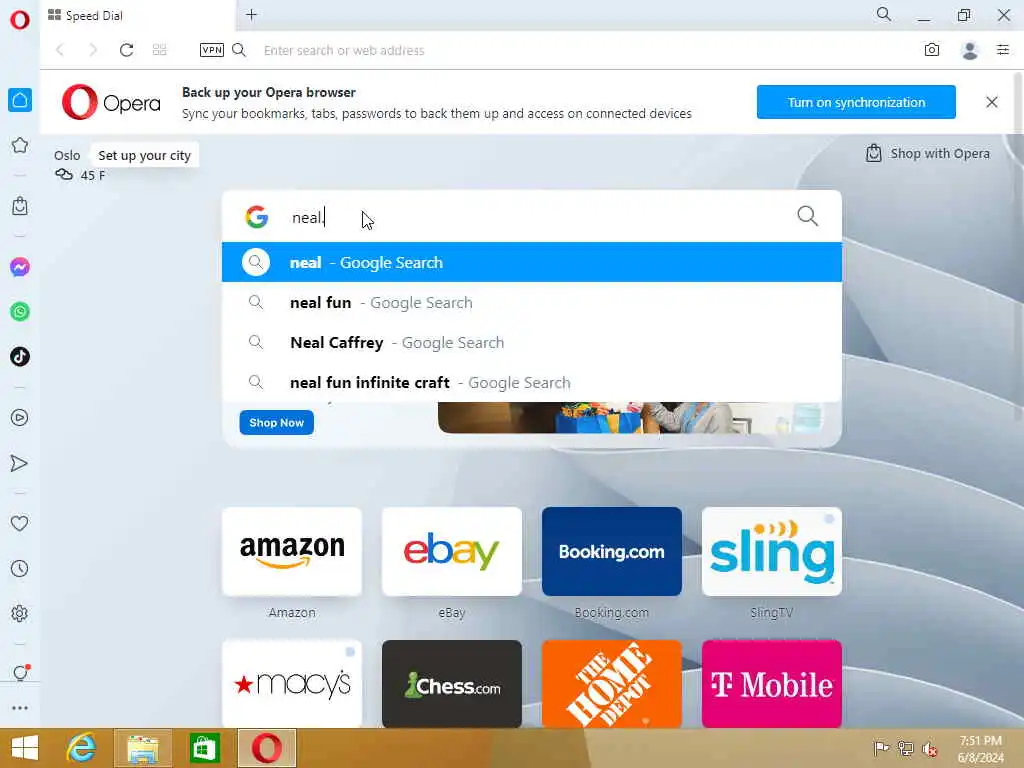Open the eBay speed dial tile
The image size is (1024, 768).
point(452,552)
